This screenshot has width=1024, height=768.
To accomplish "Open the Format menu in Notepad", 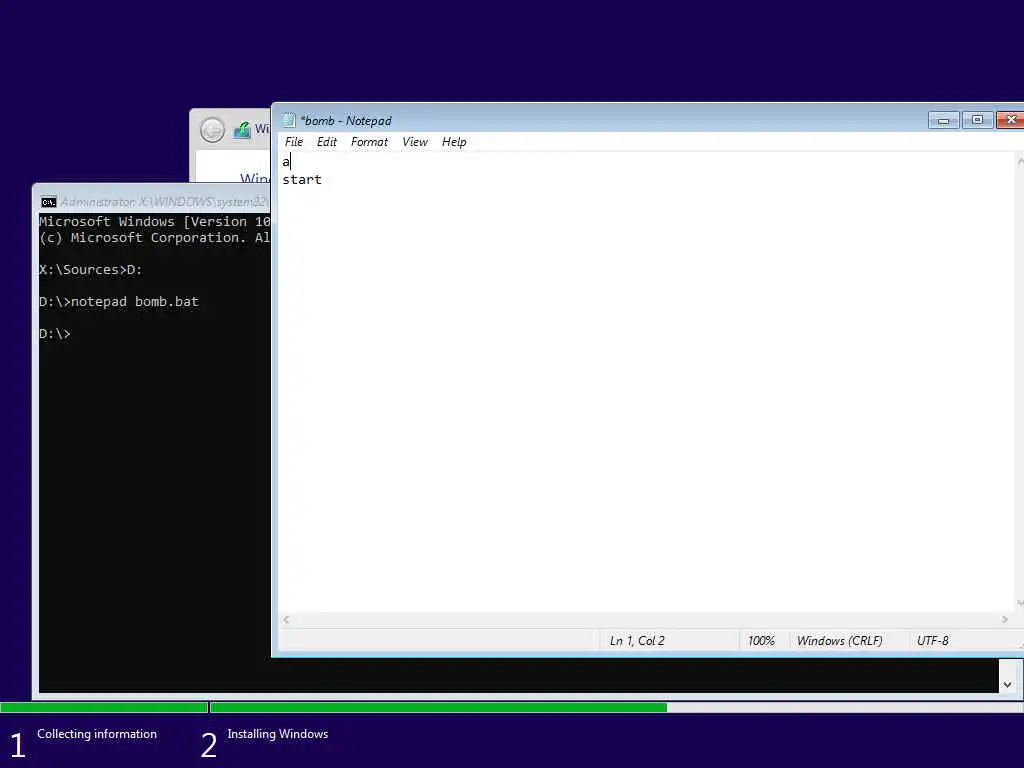I will [x=369, y=142].
